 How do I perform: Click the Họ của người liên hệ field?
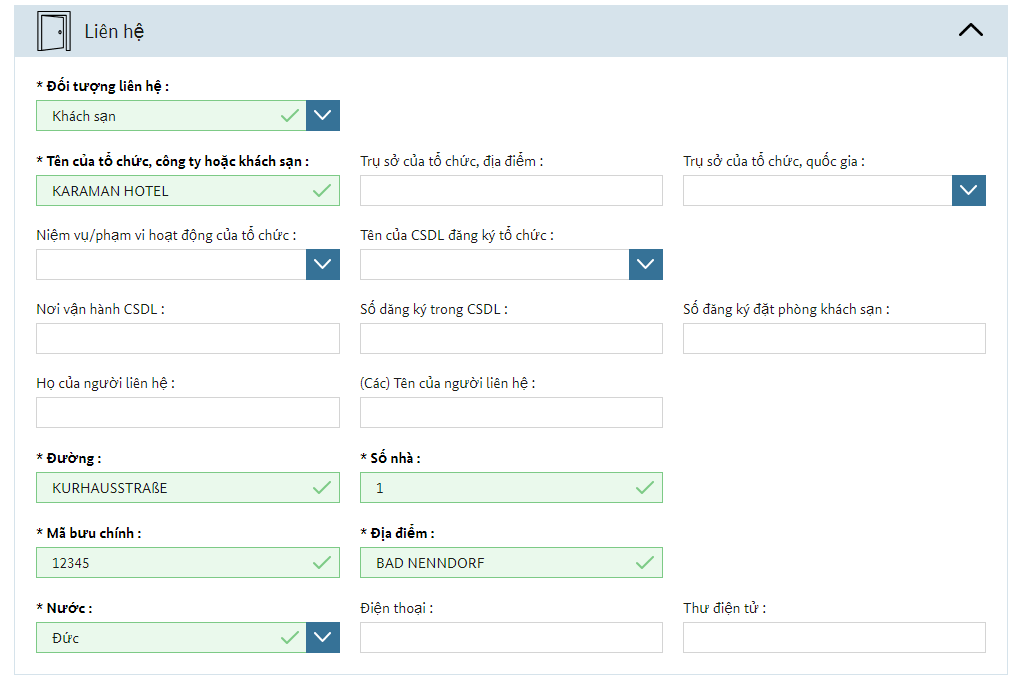187,413
